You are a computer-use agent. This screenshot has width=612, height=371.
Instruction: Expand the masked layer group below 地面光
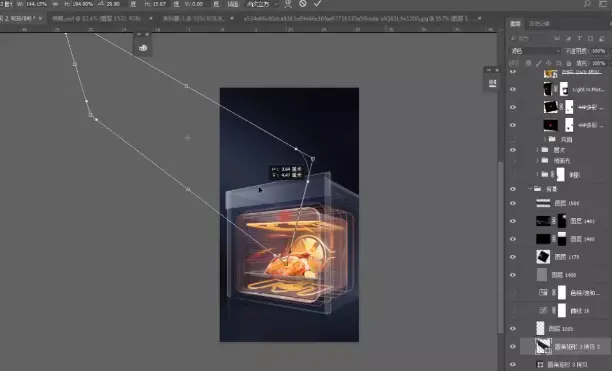pos(537,174)
